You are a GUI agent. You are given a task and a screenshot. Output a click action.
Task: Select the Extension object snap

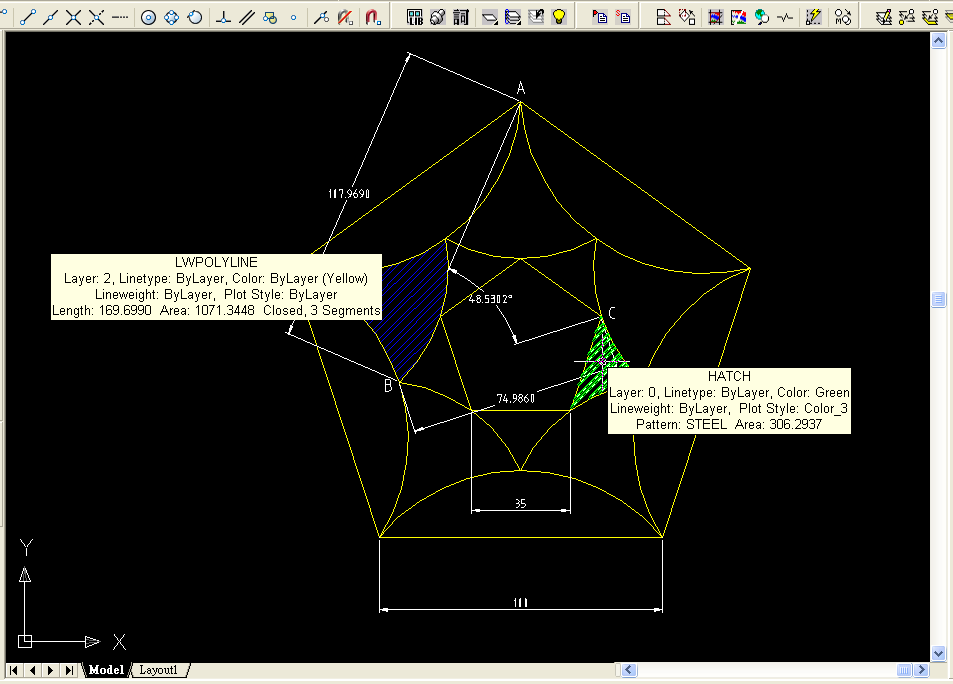click(120, 17)
